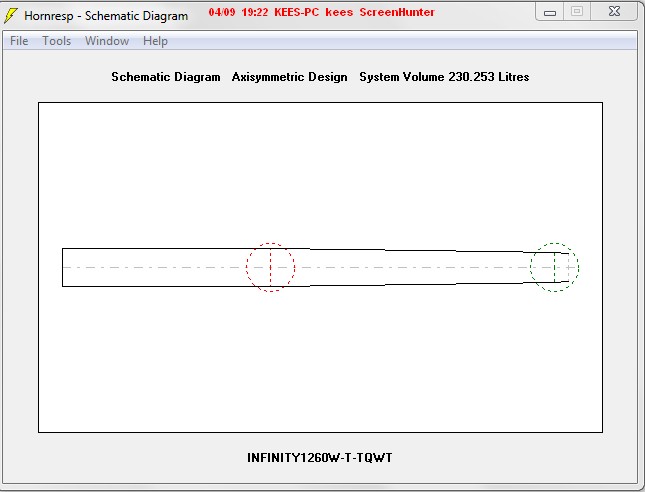Click the 'Schematic Diagram' heading text
The width and height of the screenshot is (645, 492).
pos(166,77)
